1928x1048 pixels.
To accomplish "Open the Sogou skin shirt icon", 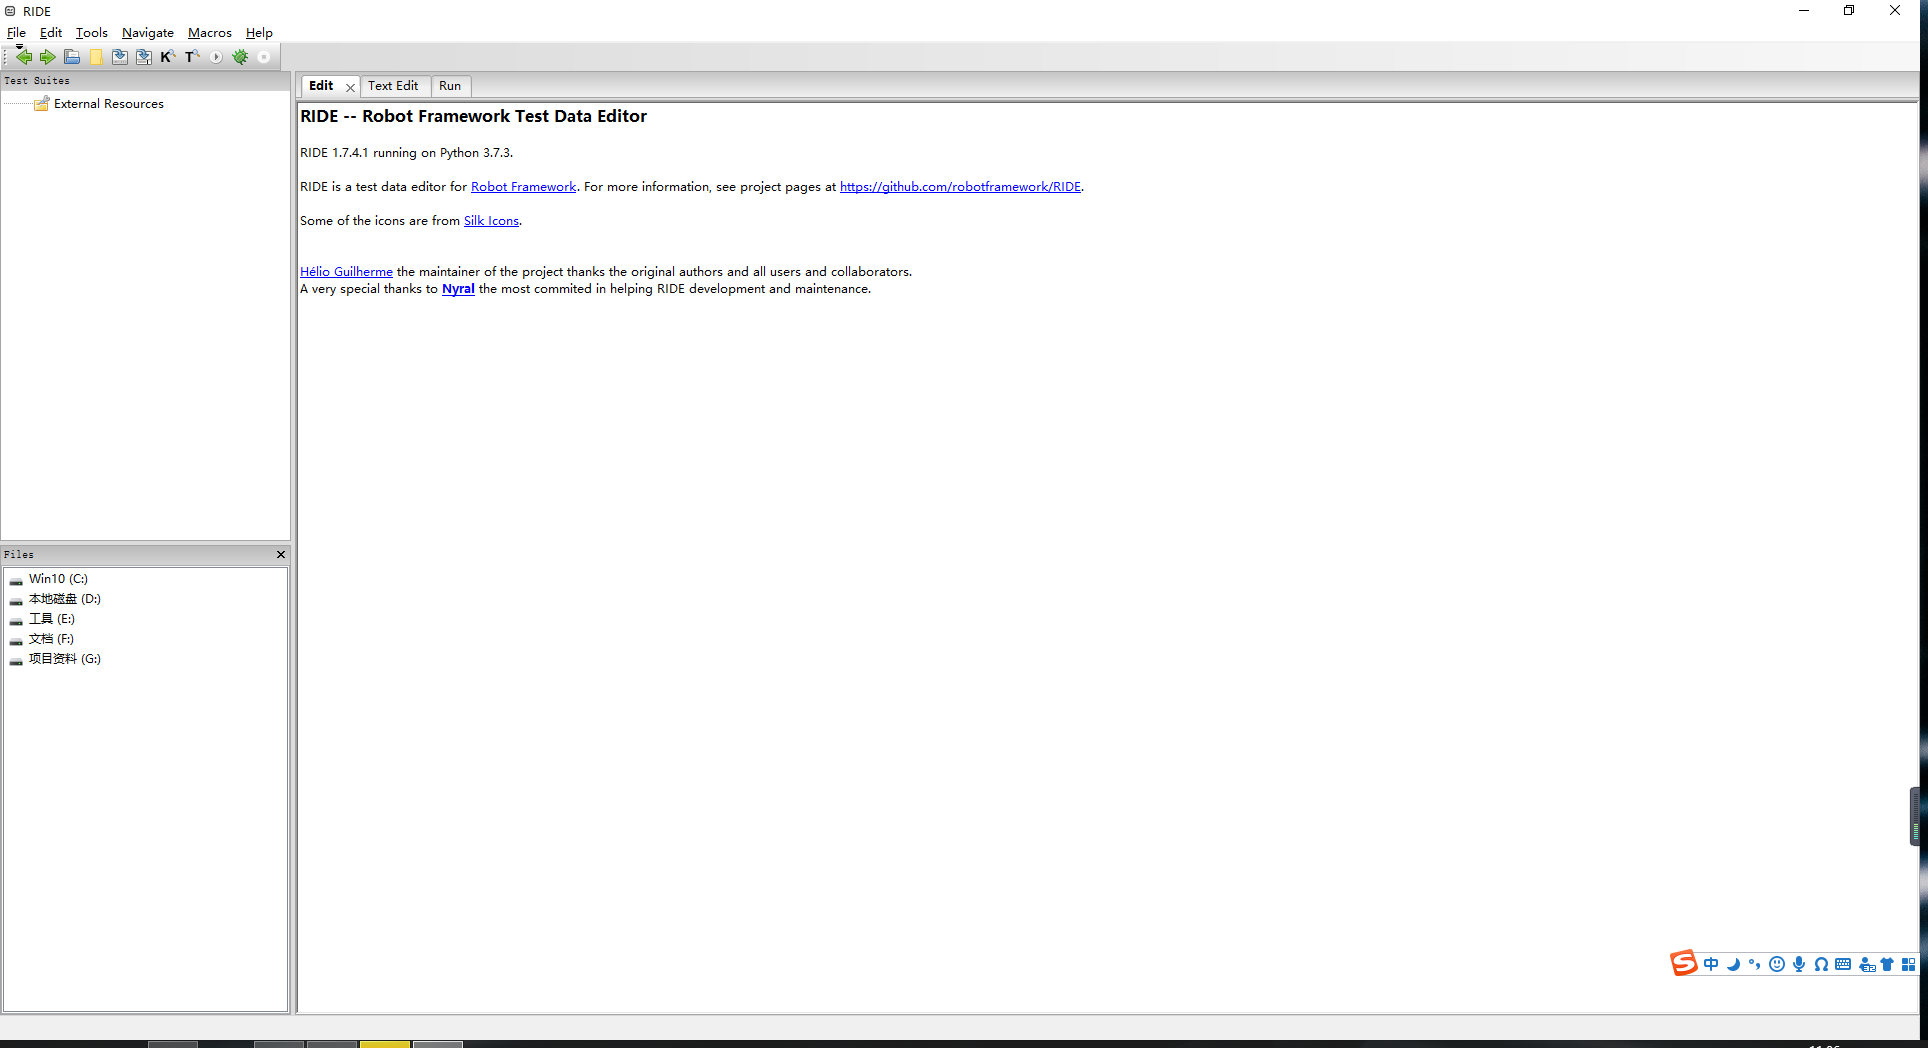I will [x=1887, y=964].
